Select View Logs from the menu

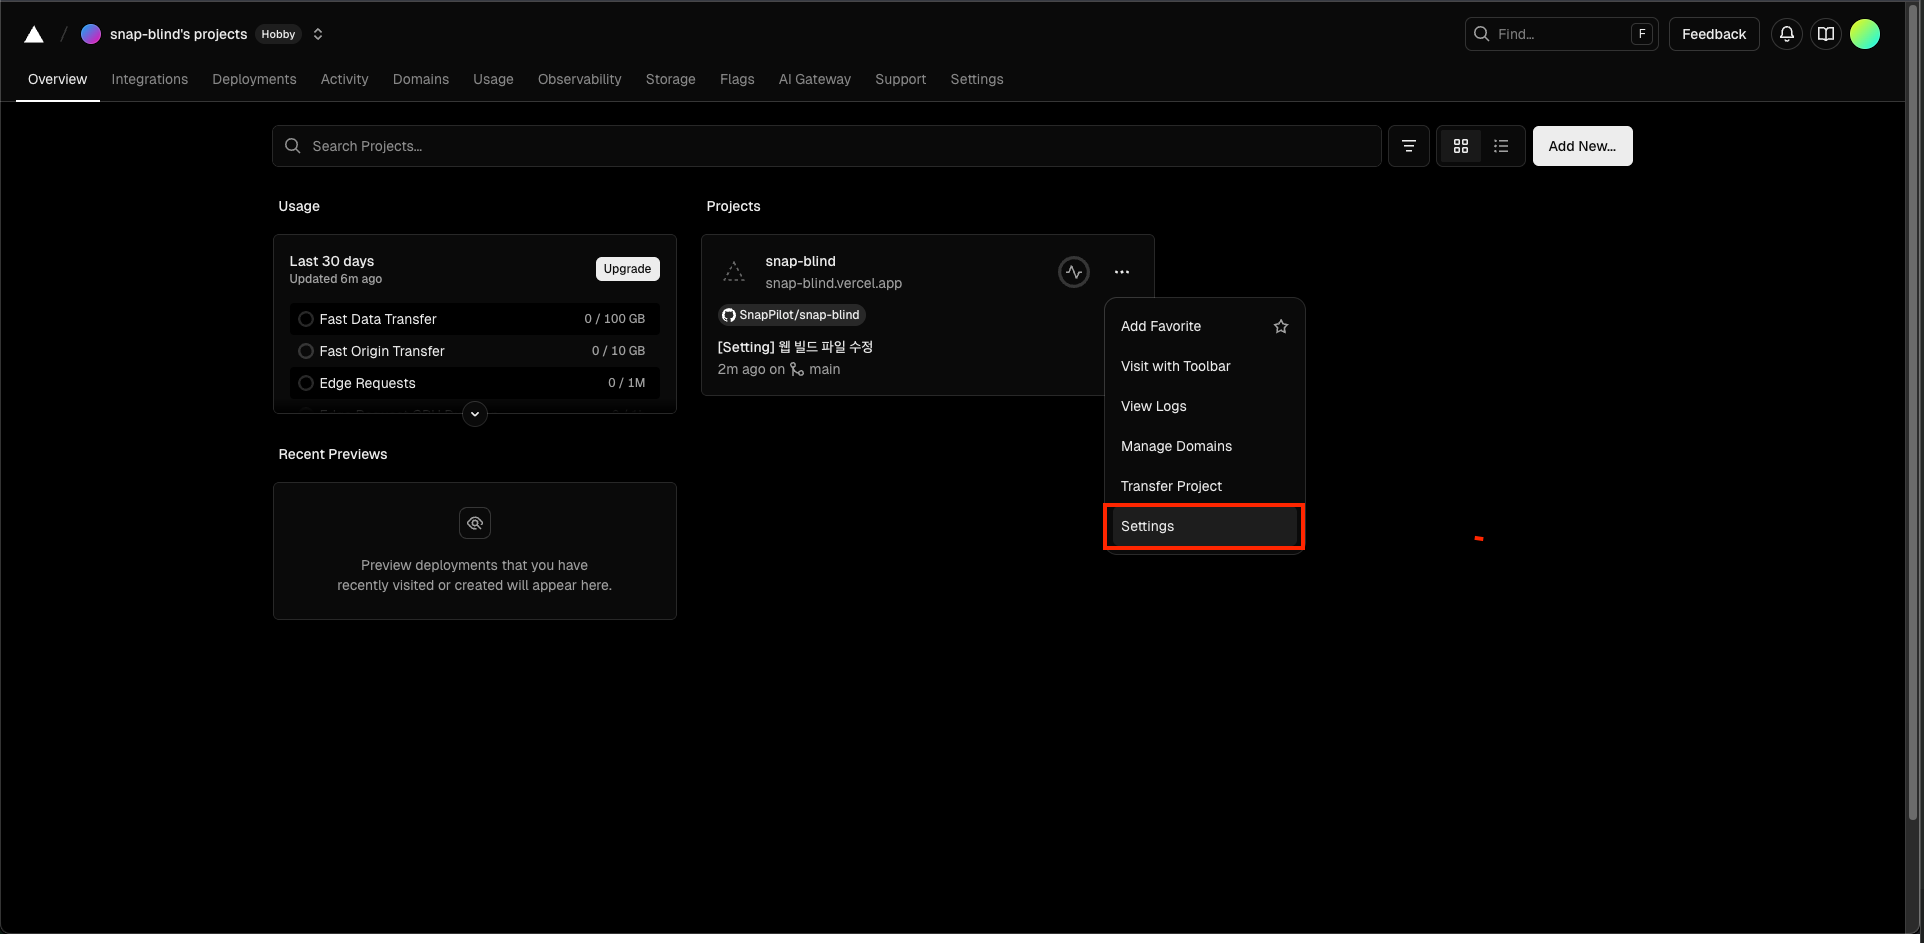pos(1204,406)
